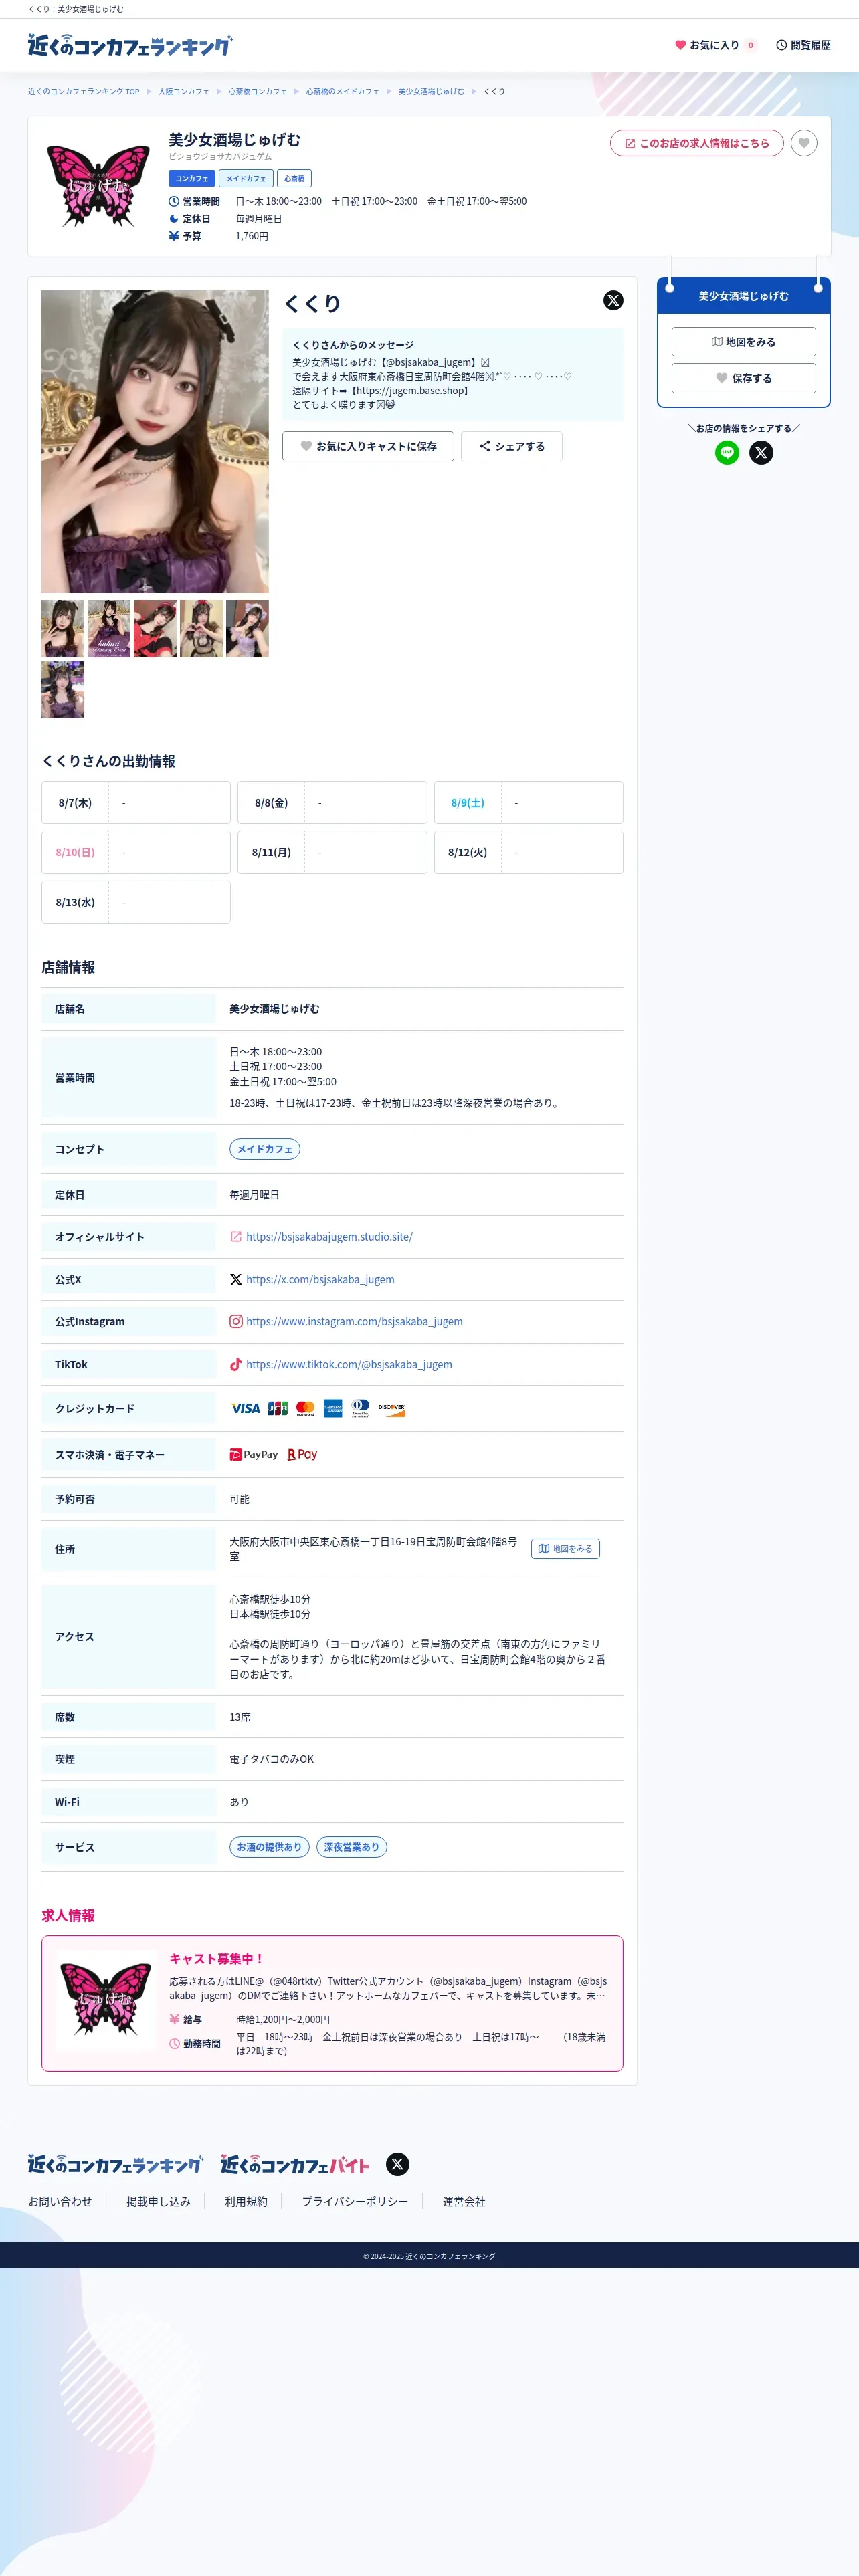Select the 8/13(水) schedule cell
Viewport: 859px width, 2576px height.
click(x=136, y=902)
